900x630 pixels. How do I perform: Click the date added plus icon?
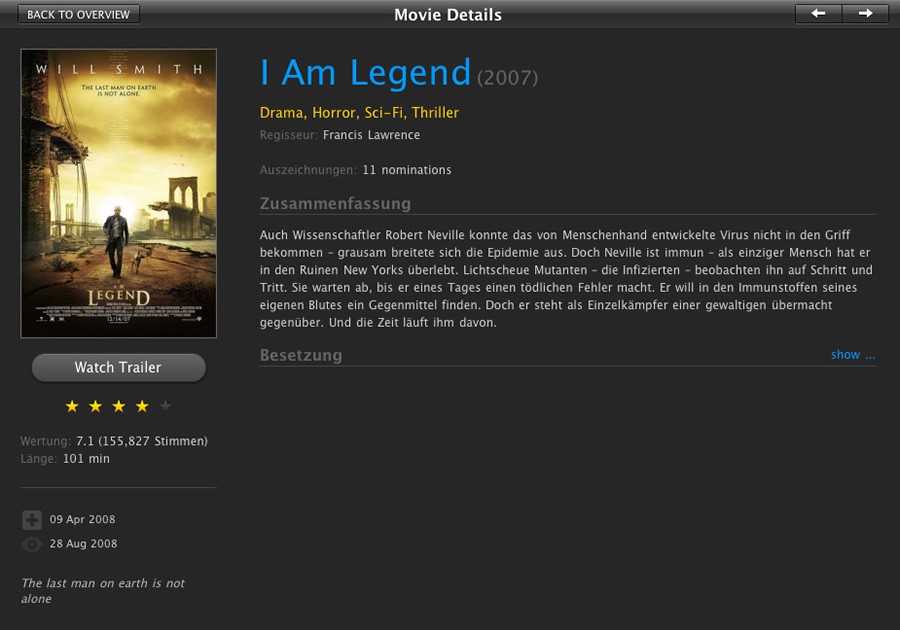click(32, 520)
